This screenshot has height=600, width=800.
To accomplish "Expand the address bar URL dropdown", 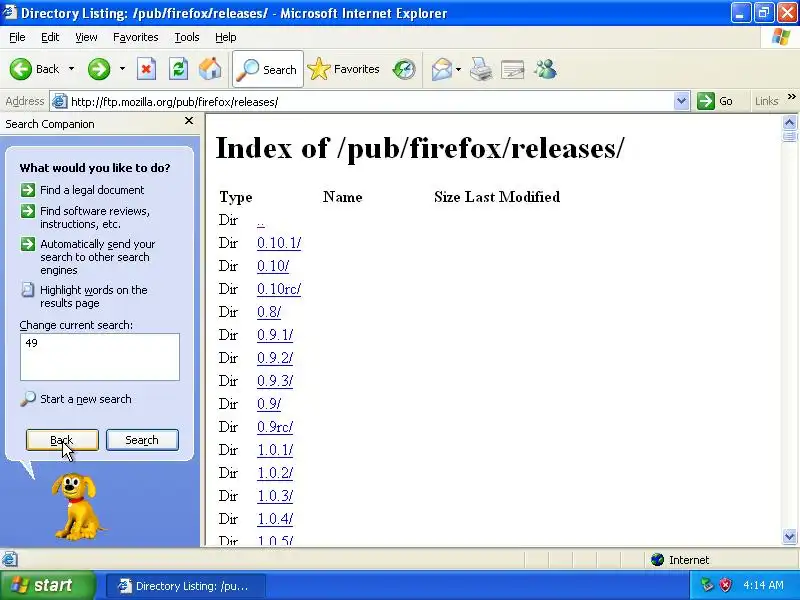I will click(x=681, y=101).
